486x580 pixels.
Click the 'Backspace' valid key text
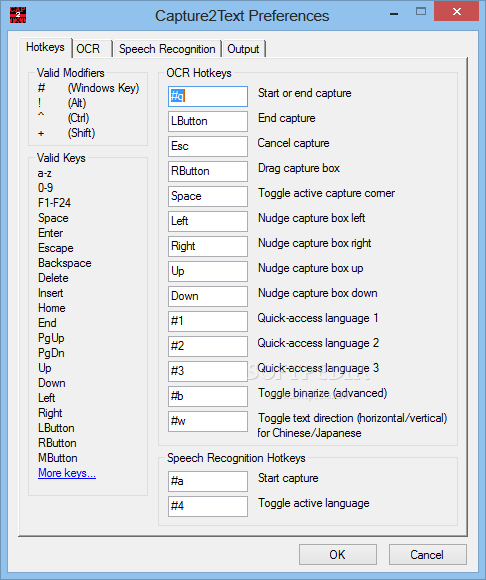pyautogui.click(x=65, y=263)
